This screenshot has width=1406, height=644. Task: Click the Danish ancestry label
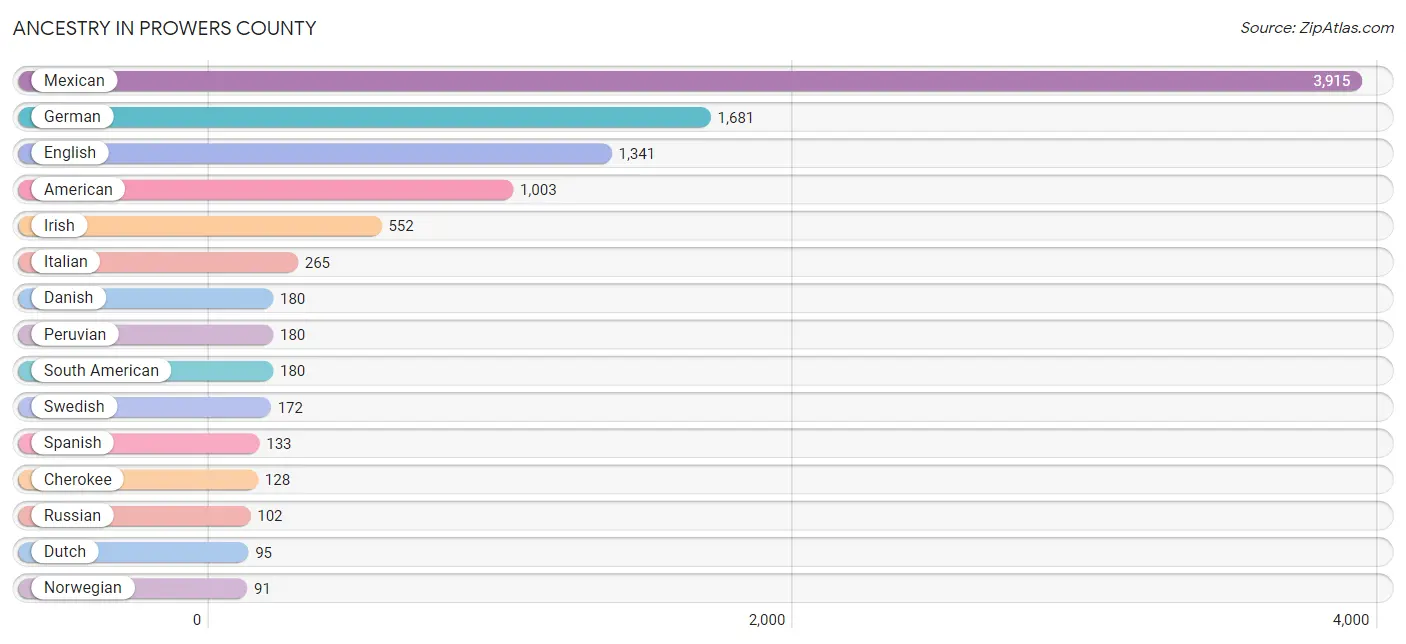68,298
